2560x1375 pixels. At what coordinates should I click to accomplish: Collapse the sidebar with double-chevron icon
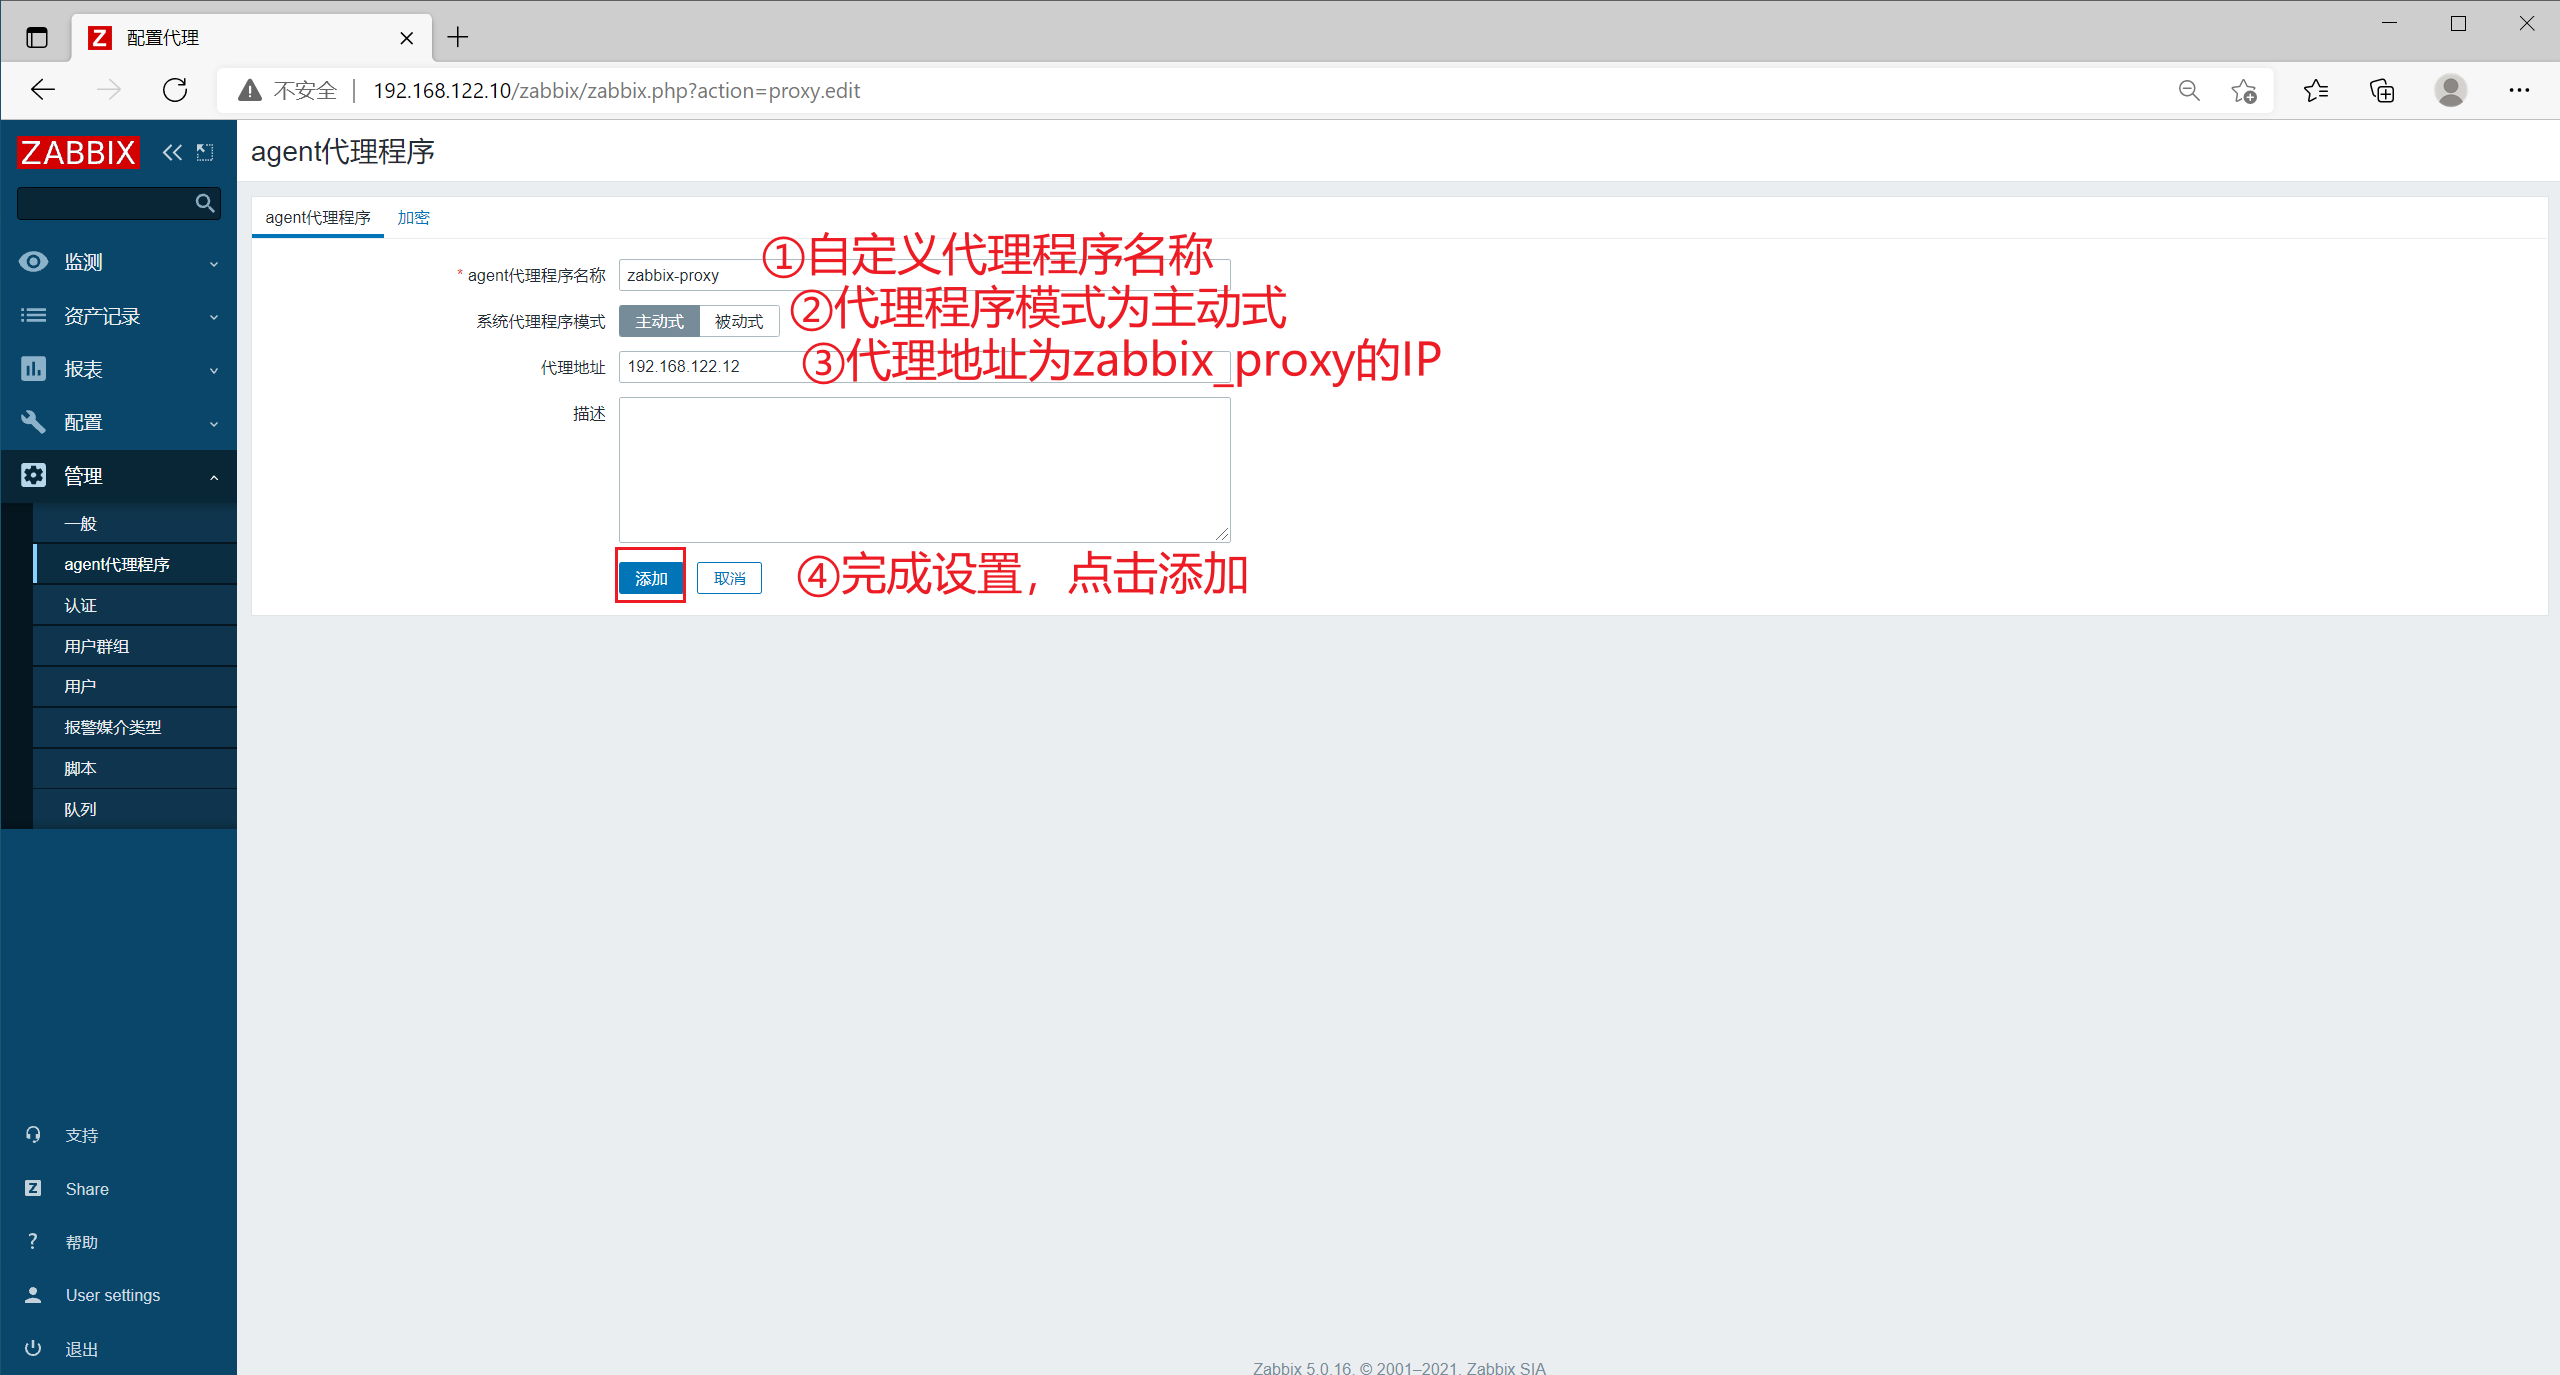click(x=172, y=152)
